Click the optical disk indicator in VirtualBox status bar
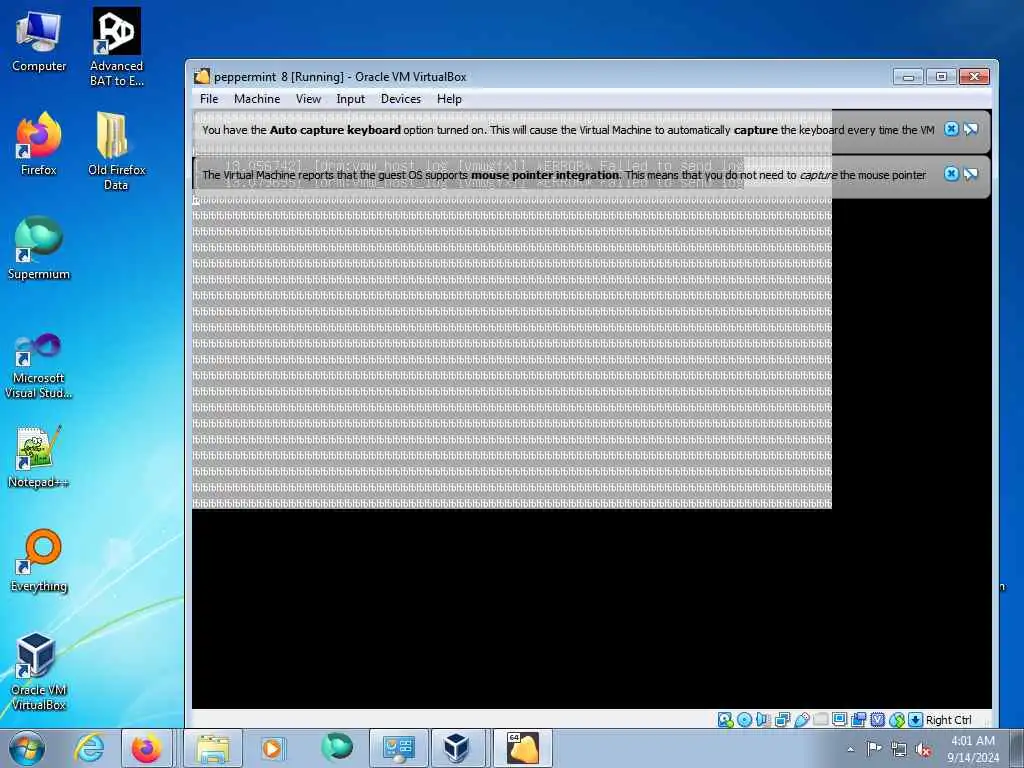This screenshot has height=768, width=1024. coord(744,720)
